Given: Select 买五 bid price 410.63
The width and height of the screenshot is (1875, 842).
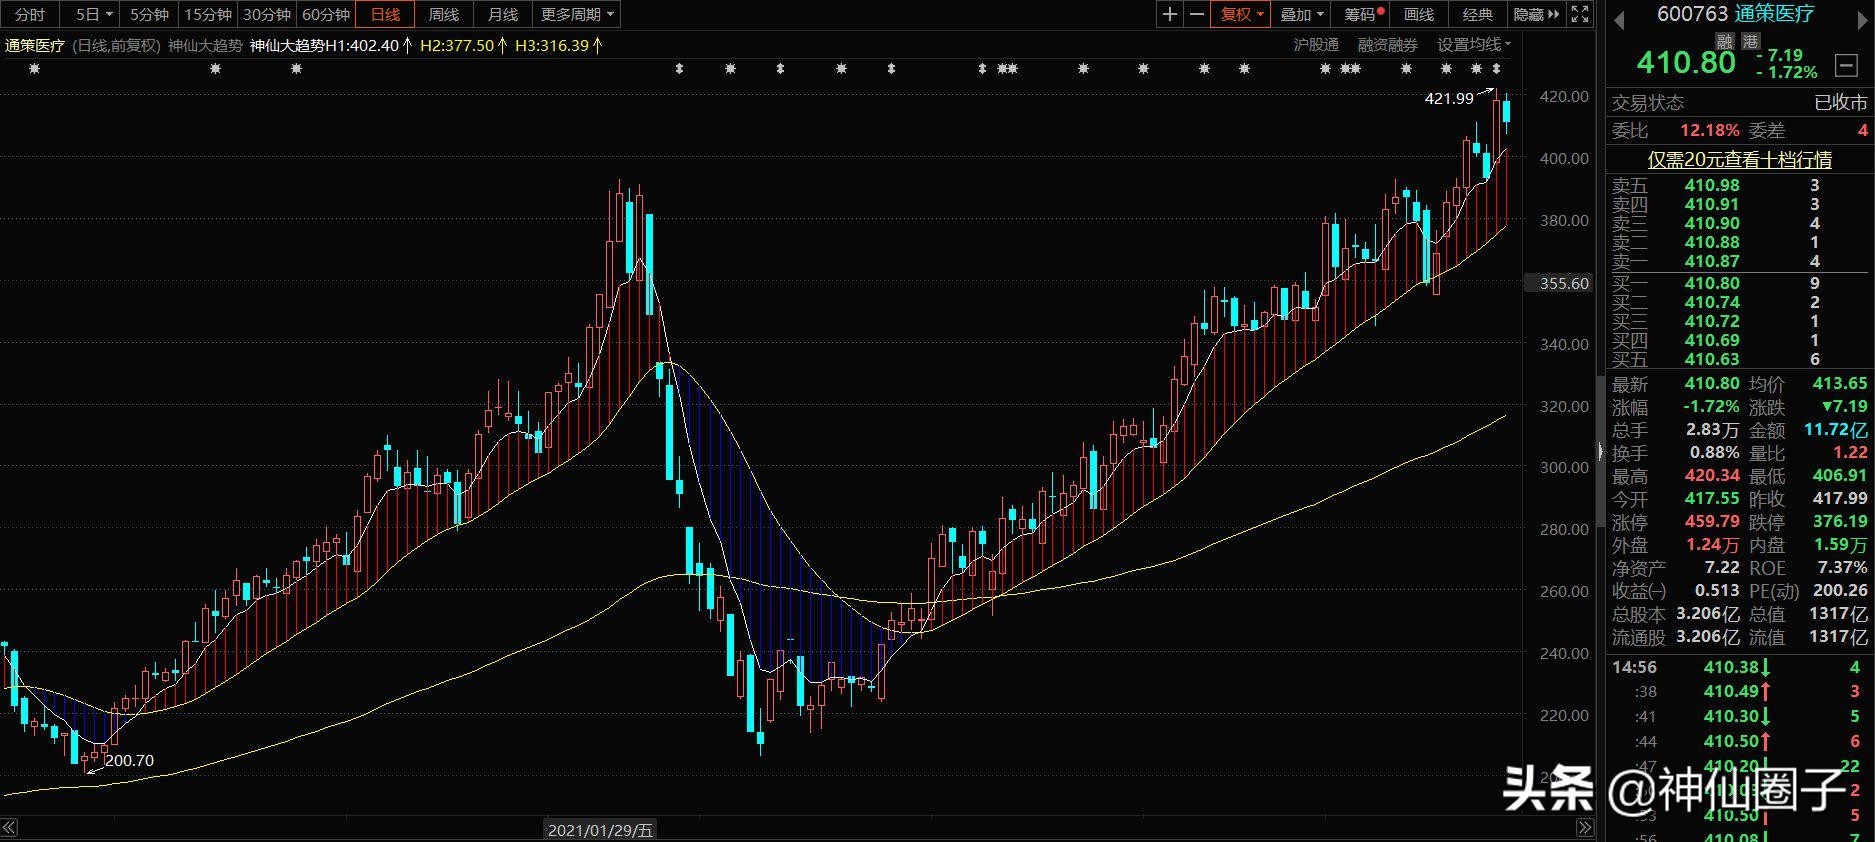Looking at the screenshot, I should [1712, 359].
